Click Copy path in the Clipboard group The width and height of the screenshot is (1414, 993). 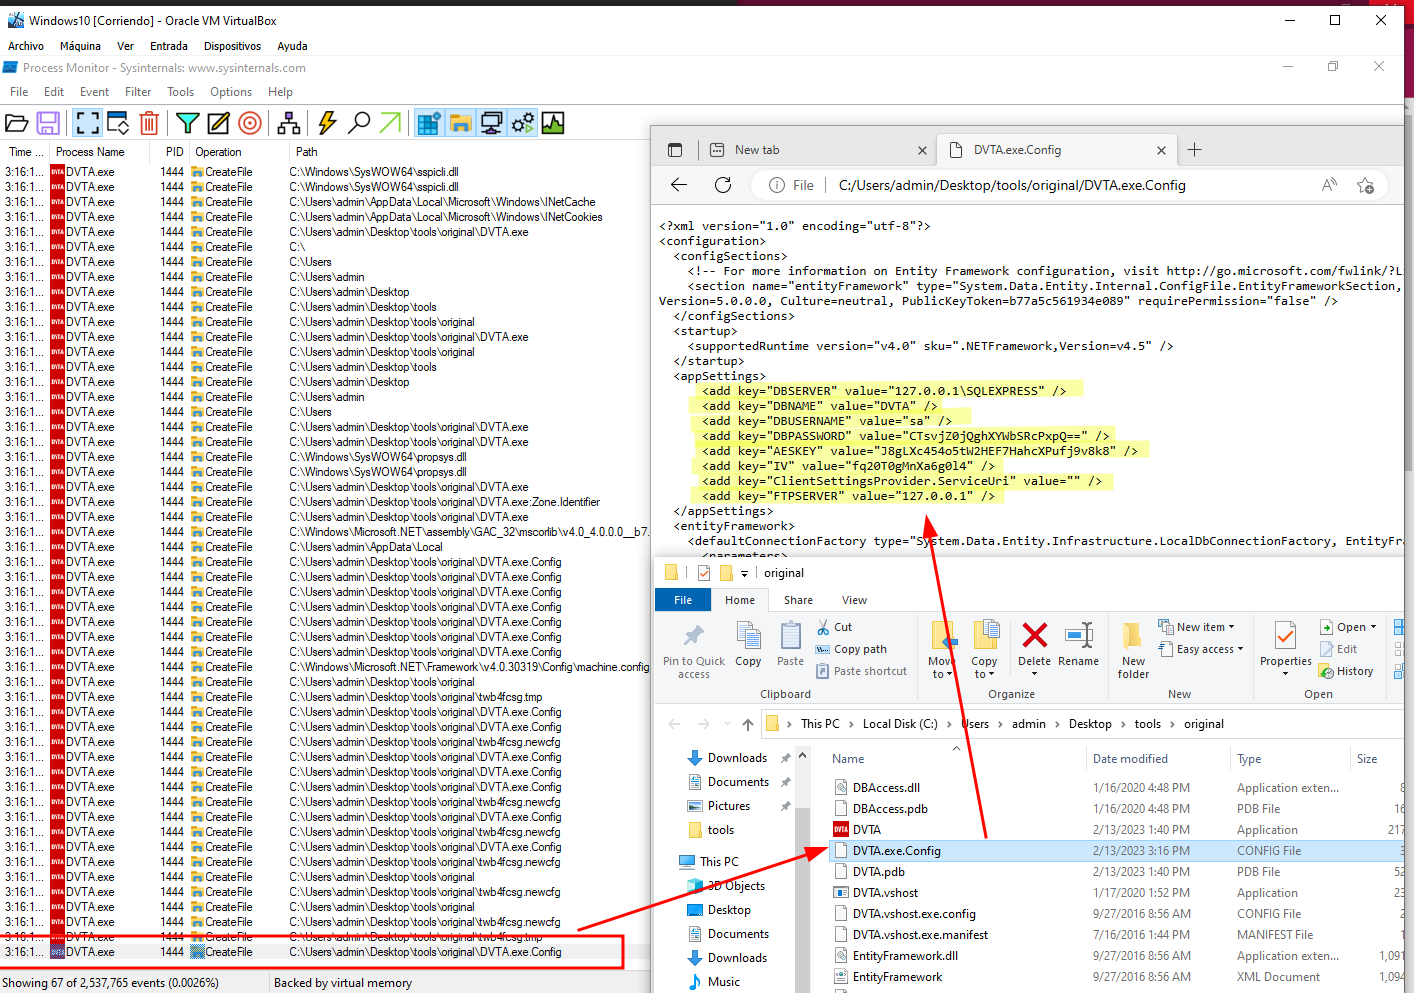(851, 649)
